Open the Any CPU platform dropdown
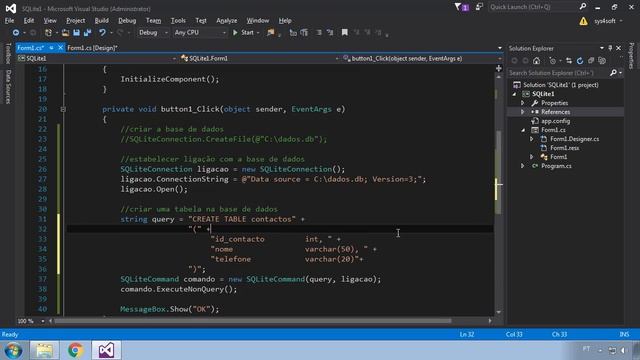Screen dimensions: 640x360 click(x=200, y=32)
